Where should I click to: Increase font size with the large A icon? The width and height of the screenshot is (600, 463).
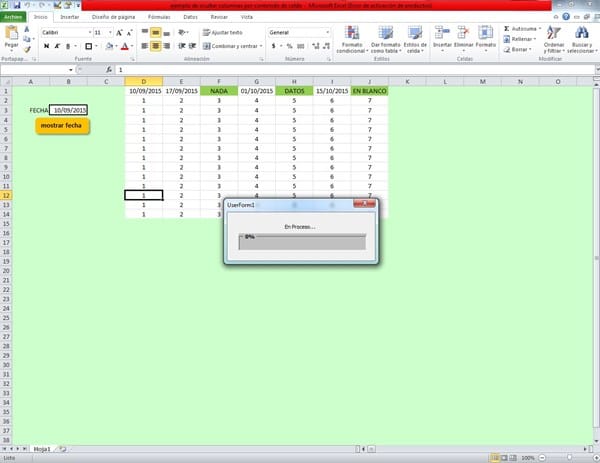119,33
